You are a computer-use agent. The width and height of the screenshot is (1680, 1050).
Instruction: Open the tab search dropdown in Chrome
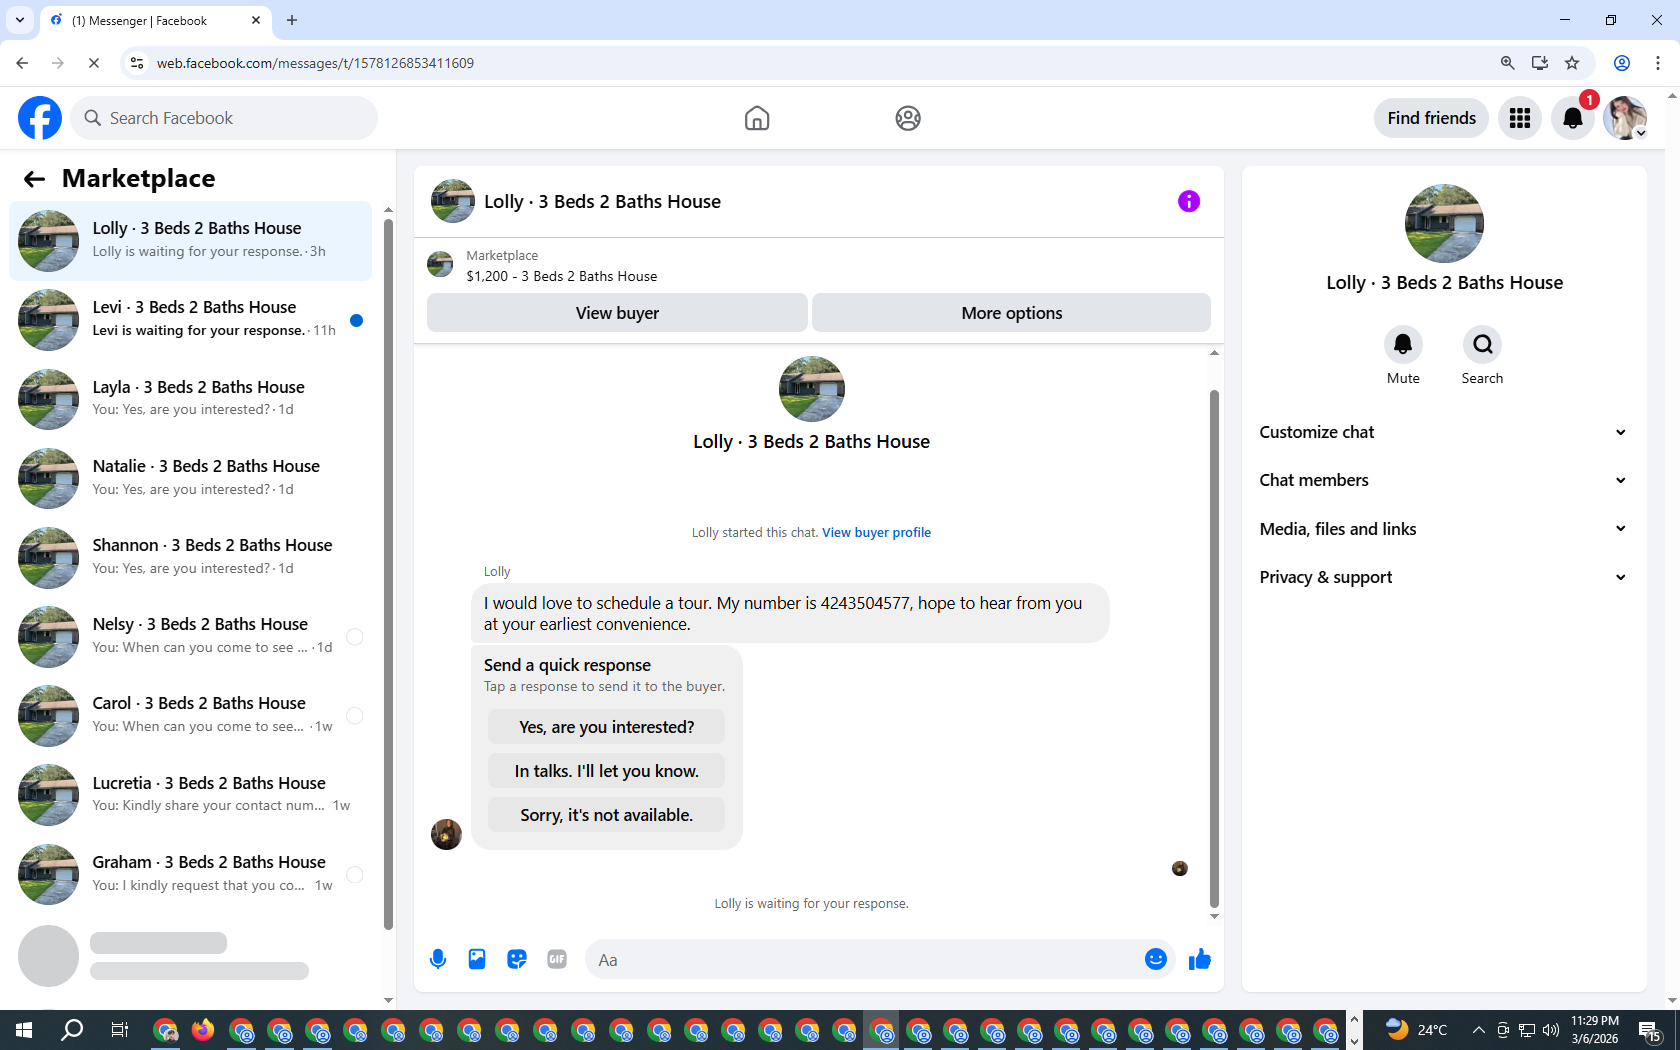pos(20,20)
